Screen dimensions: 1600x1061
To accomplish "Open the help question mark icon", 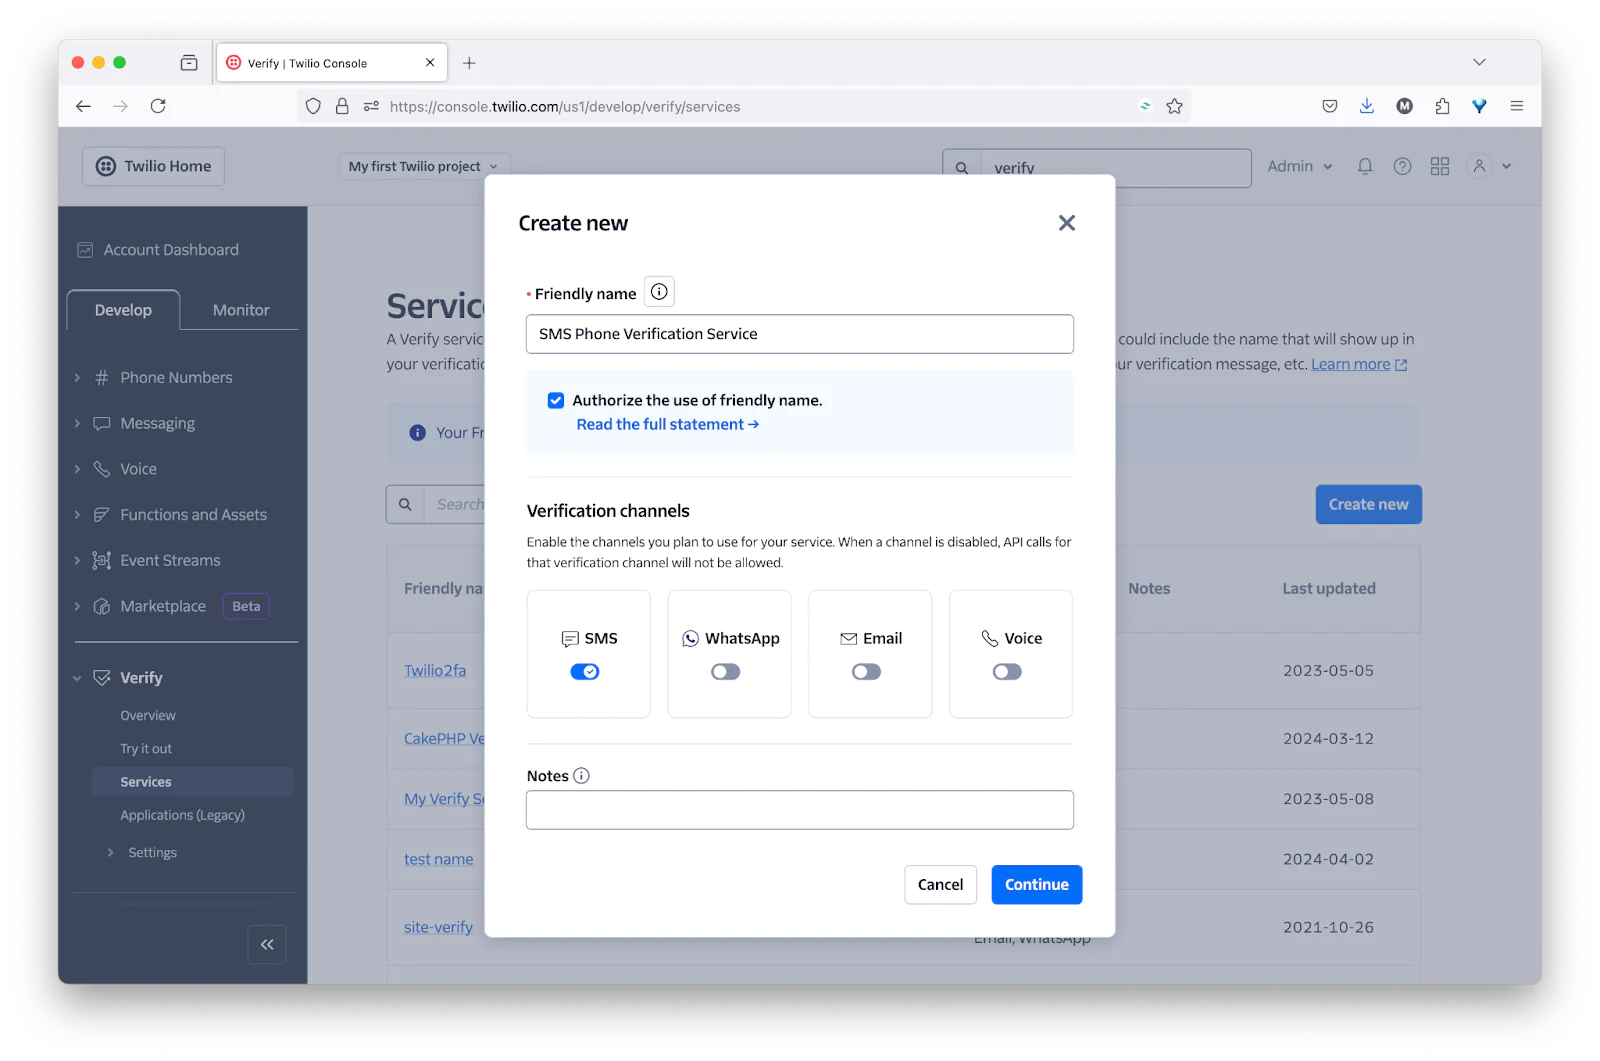I will click(1403, 167).
